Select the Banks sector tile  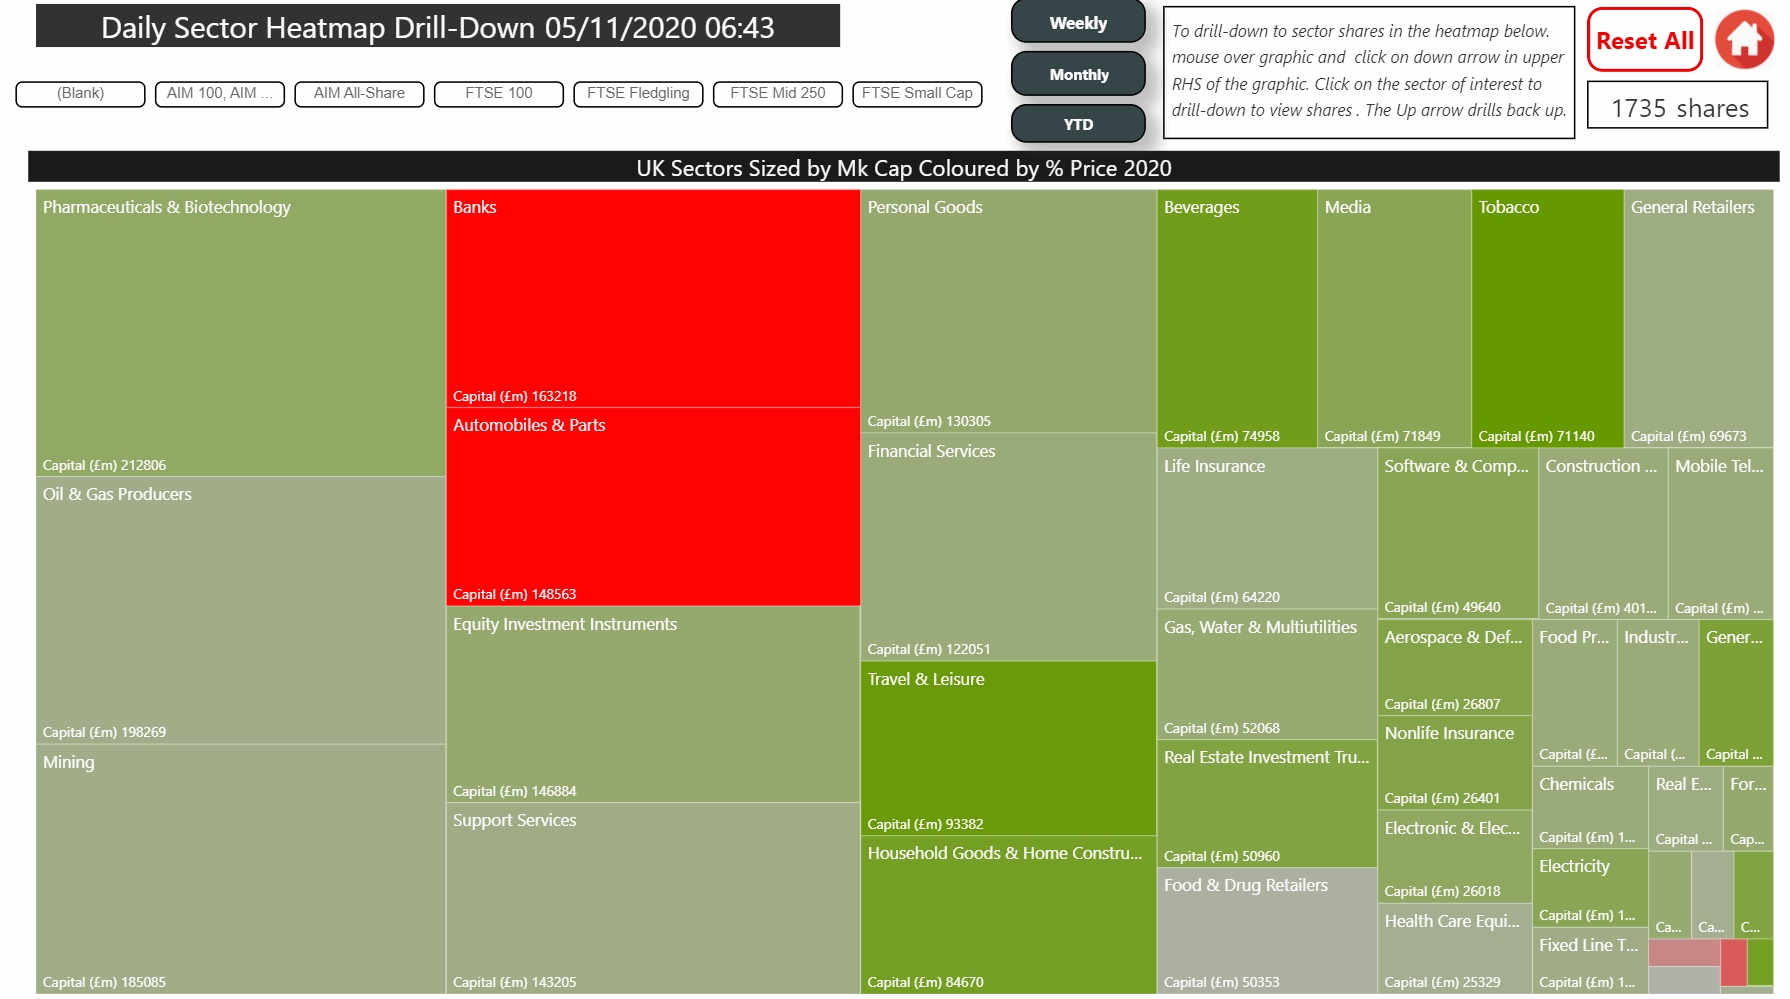pyautogui.click(x=653, y=298)
